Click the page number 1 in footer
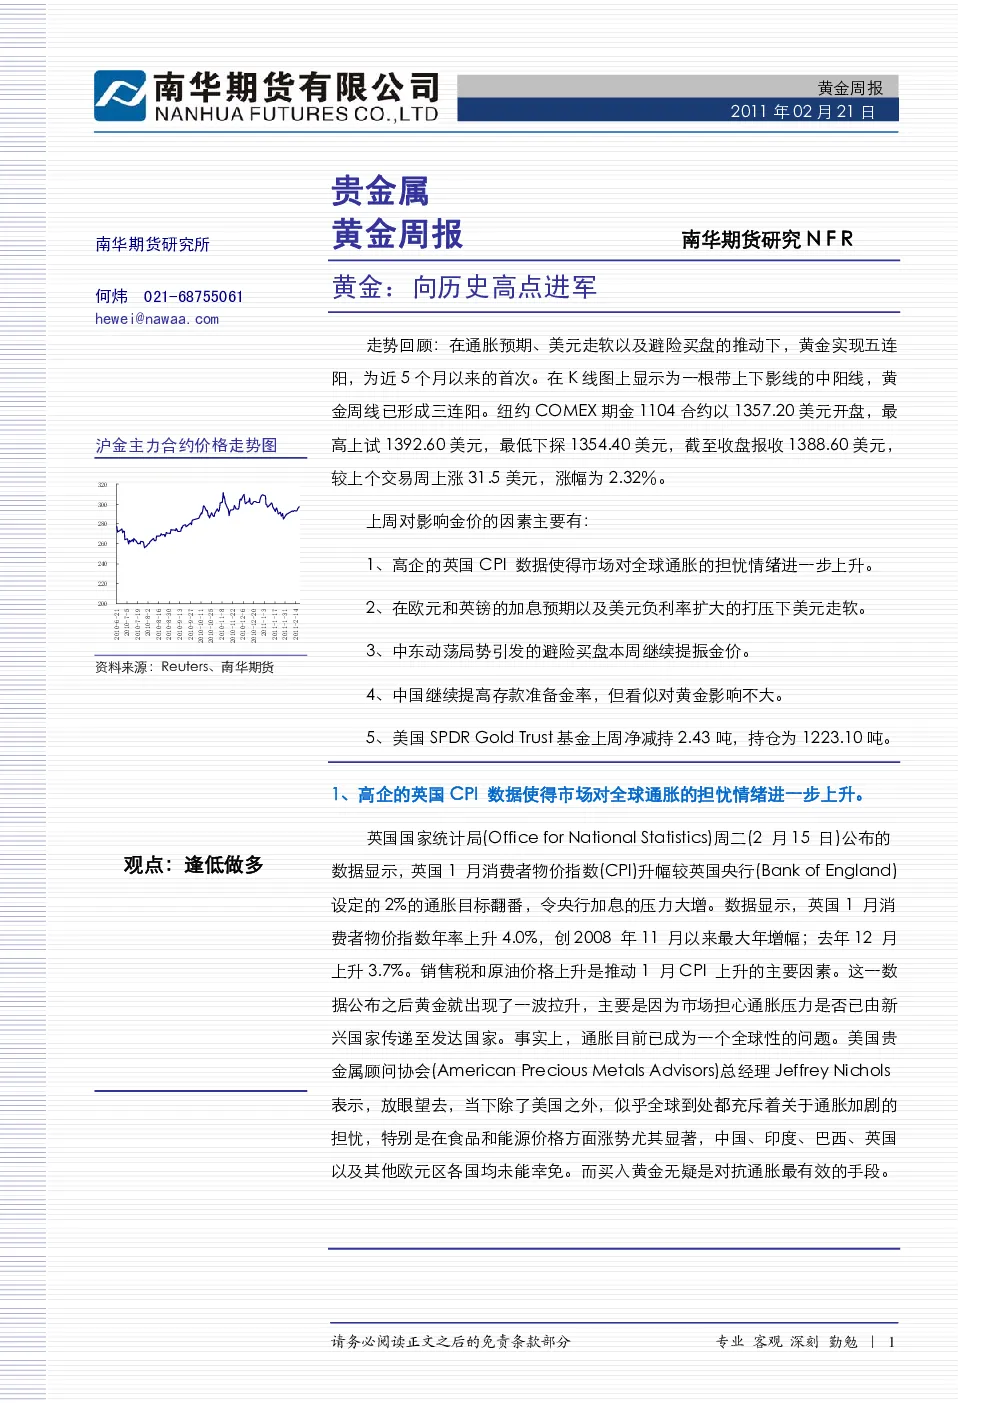The height and width of the screenshot is (1403, 992). pyautogui.click(x=891, y=1342)
